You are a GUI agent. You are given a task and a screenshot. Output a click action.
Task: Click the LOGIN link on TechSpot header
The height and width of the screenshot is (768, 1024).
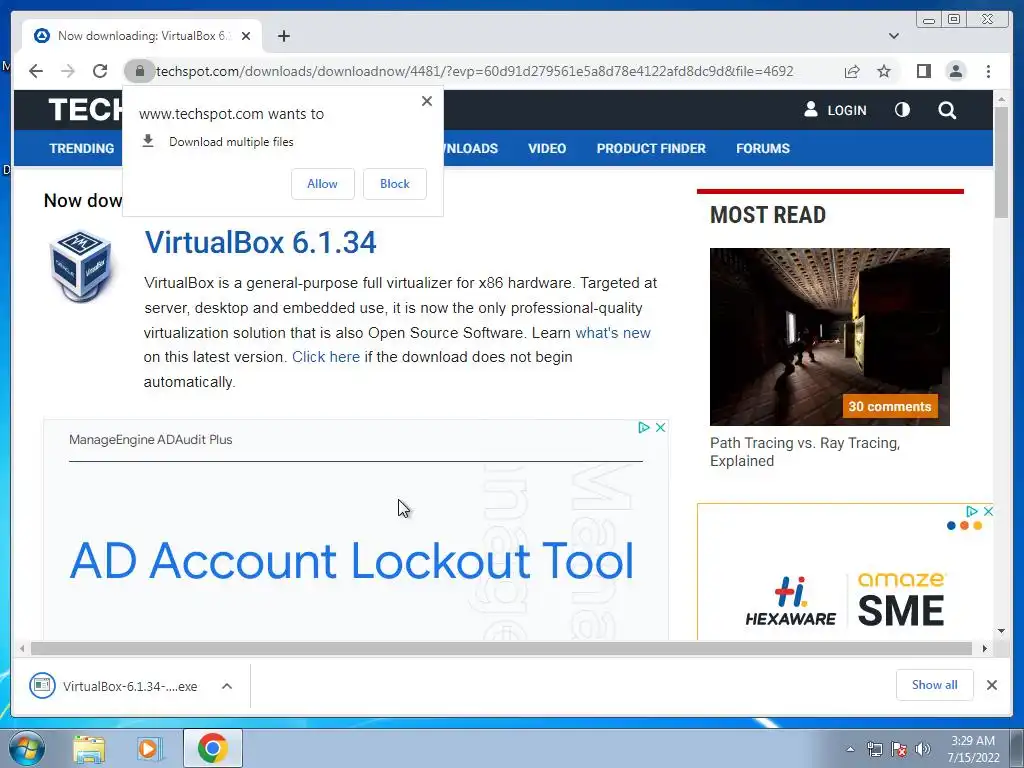(x=835, y=110)
